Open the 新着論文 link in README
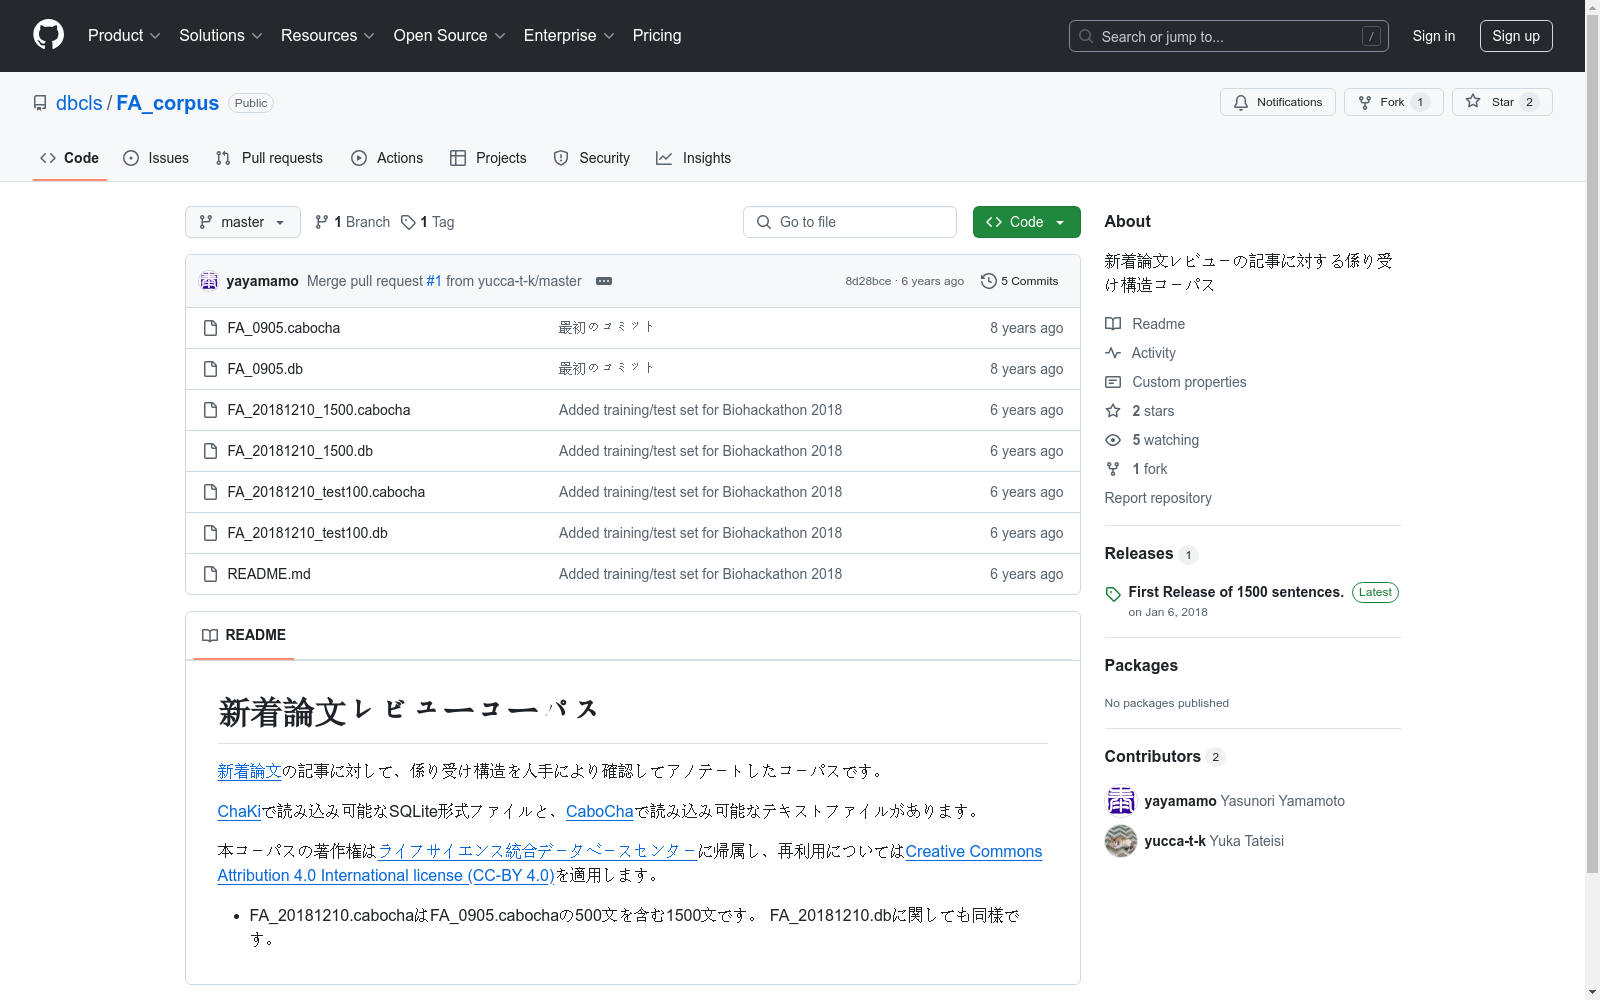This screenshot has width=1600, height=1000. click(250, 771)
